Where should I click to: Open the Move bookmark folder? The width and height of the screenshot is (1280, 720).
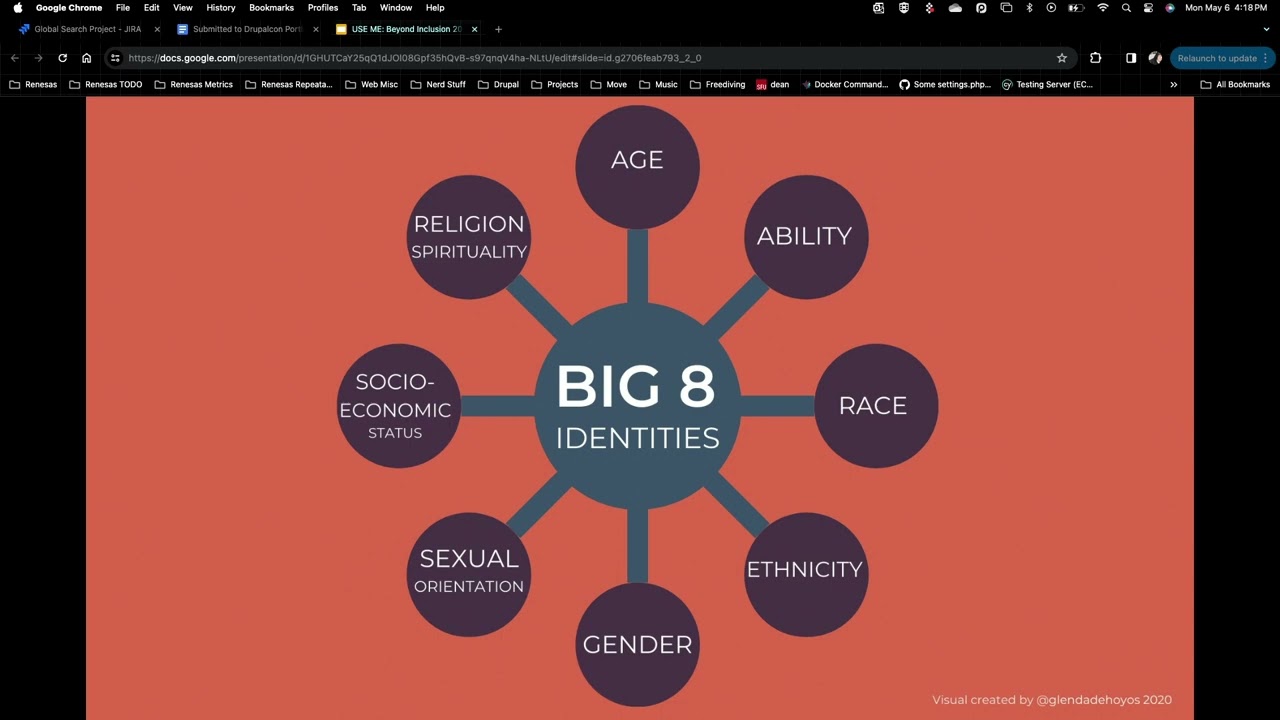point(608,85)
